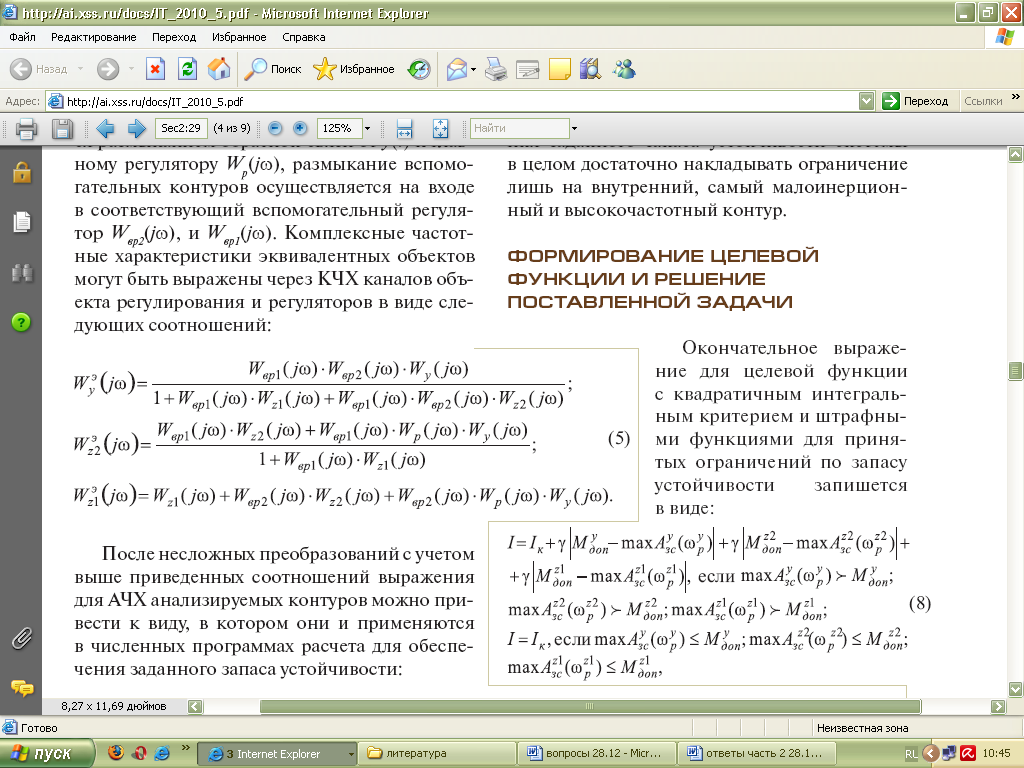Open the Search binoculars panel in sidebar
The height and width of the screenshot is (768, 1024).
pyautogui.click(x=22, y=272)
